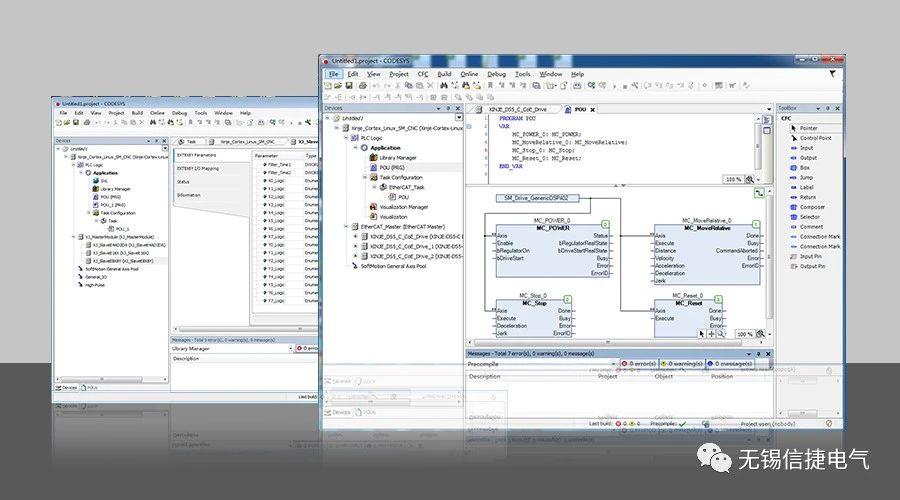900x500 pixels.
Task: Select POU (PRG) in front device tree
Action: (387, 168)
